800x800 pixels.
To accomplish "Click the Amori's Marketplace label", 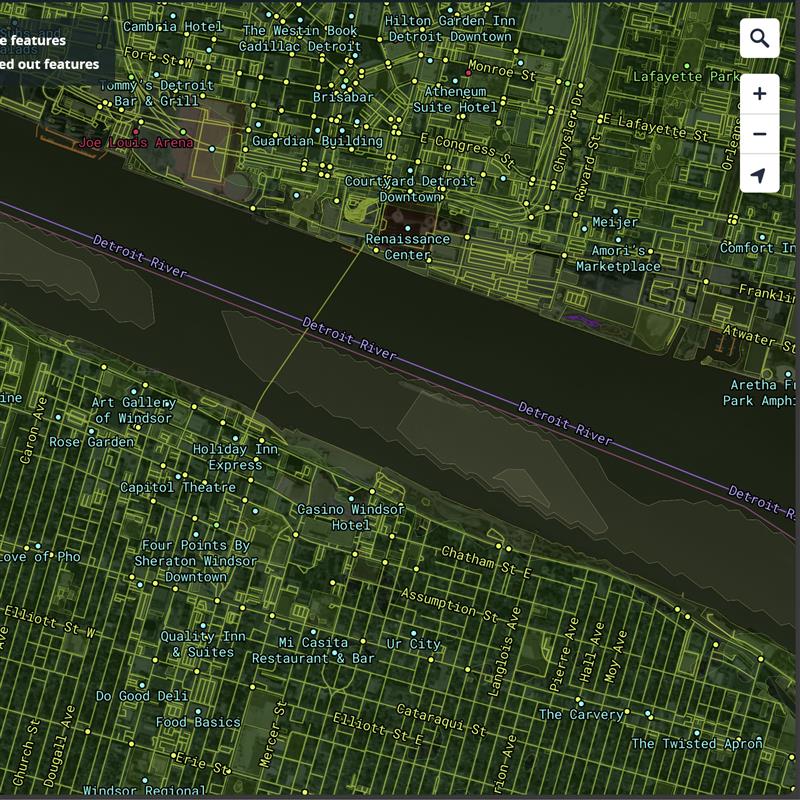I will pyautogui.click(x=618, y=259).
